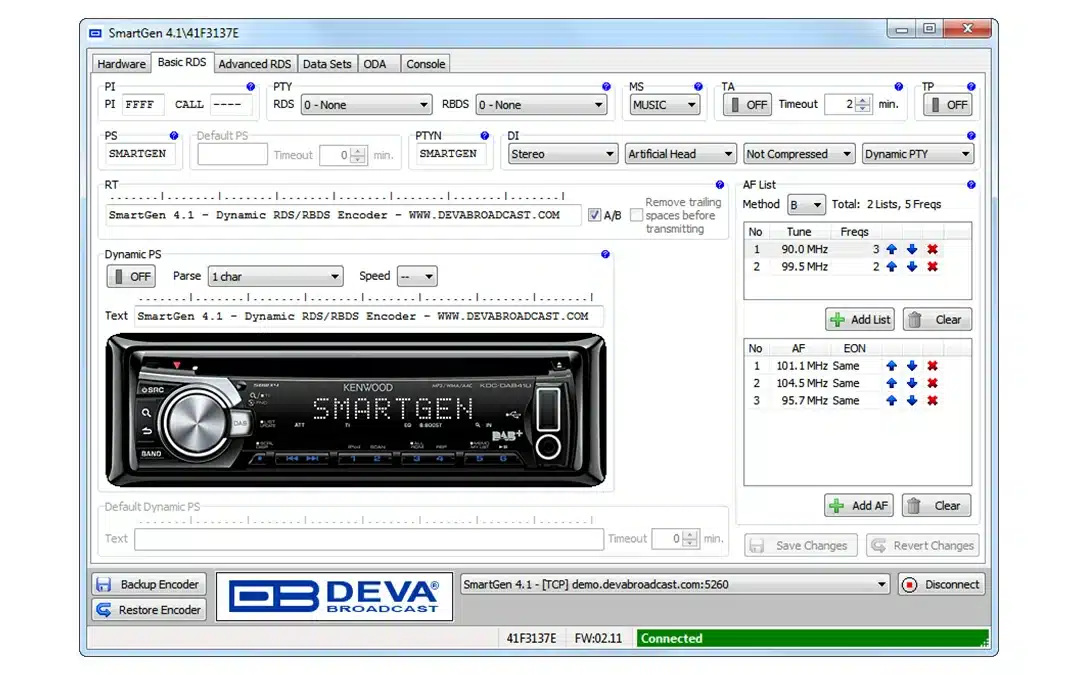Click the Restore Encoder button
This screenshot has height=675, width=1080.
149,610
